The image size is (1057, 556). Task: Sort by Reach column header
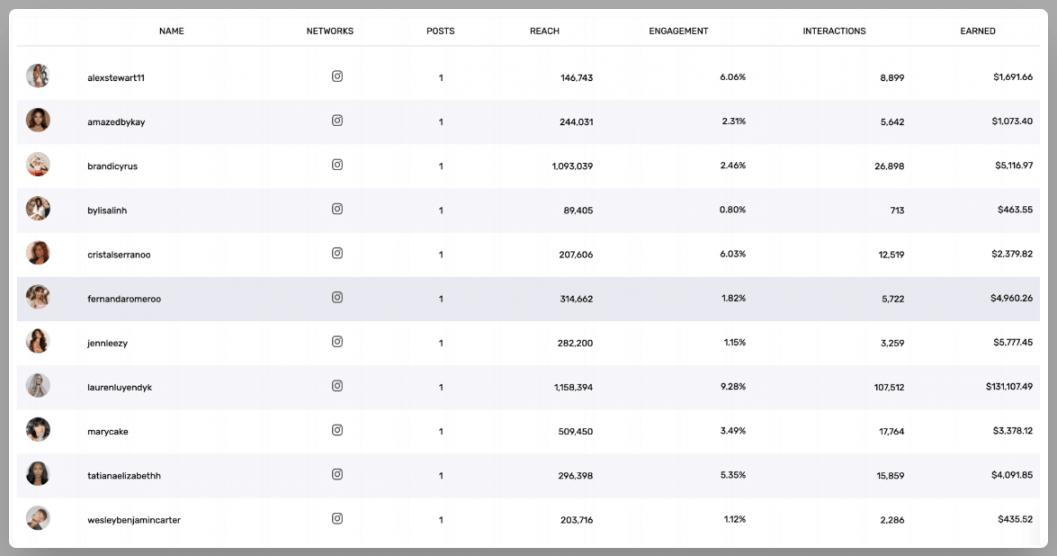pyautogui.click(x=544, y=31)
